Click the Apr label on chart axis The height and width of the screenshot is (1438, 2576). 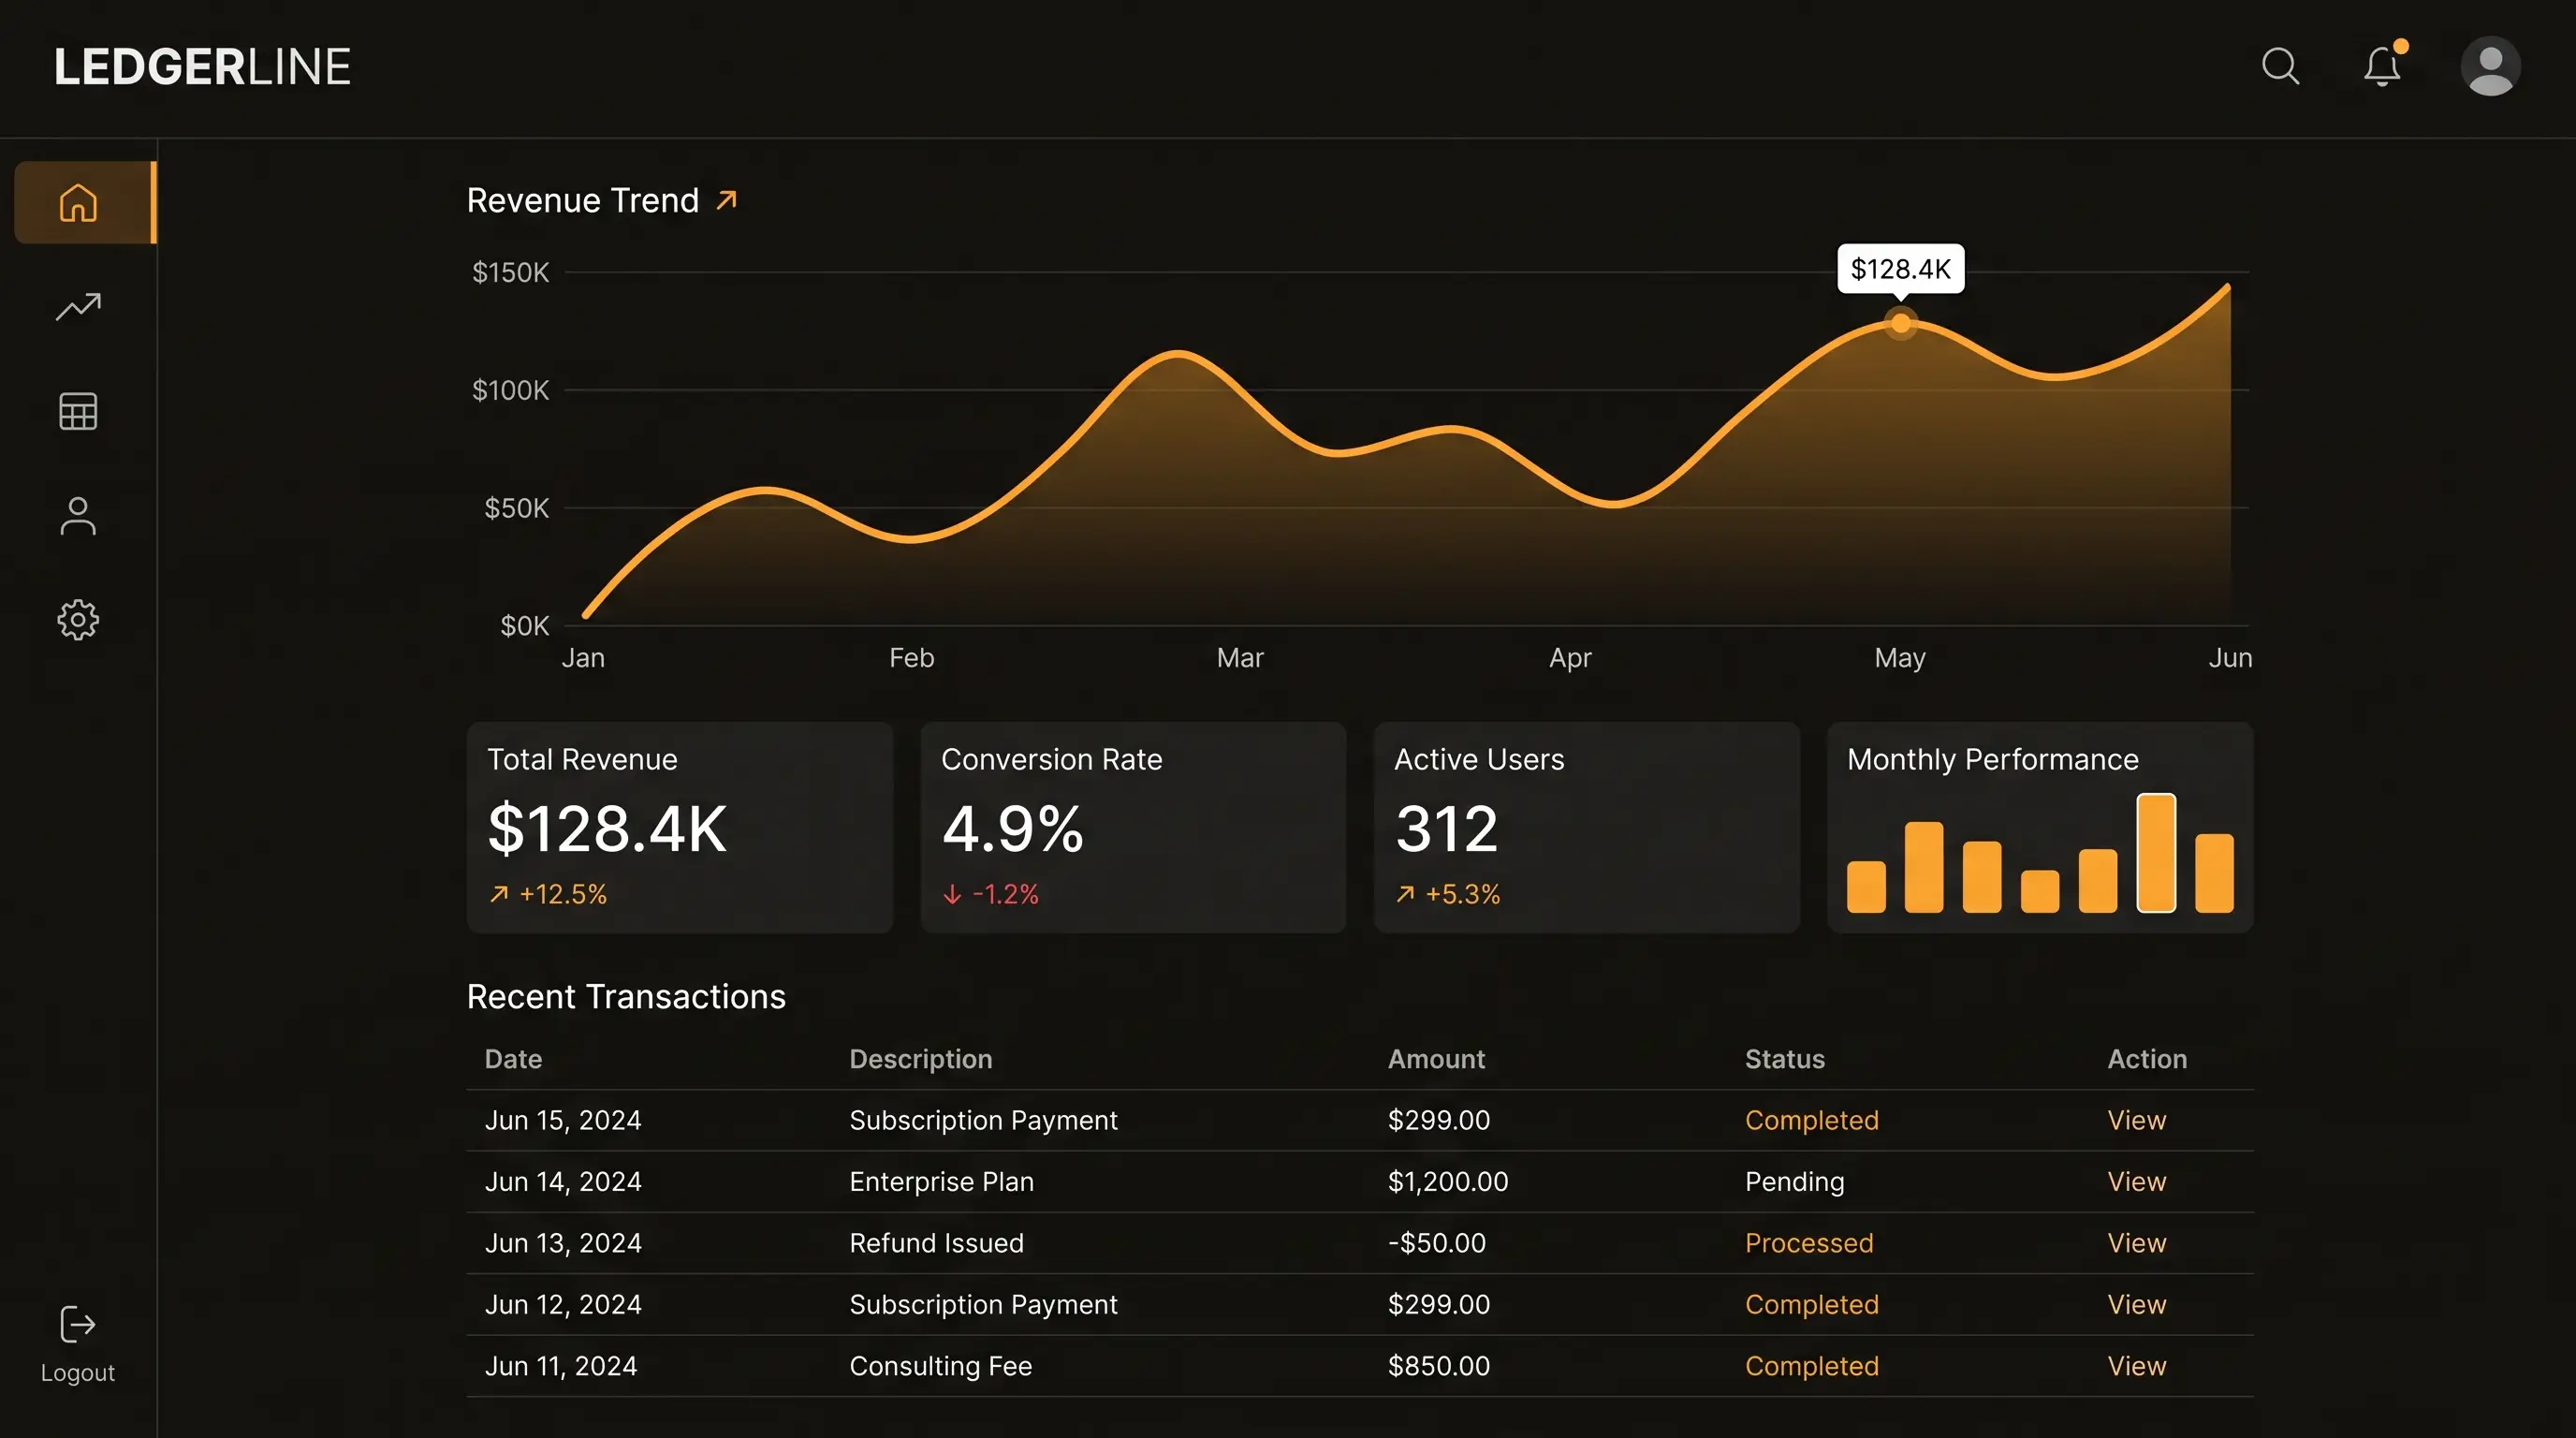point(1569,659)
